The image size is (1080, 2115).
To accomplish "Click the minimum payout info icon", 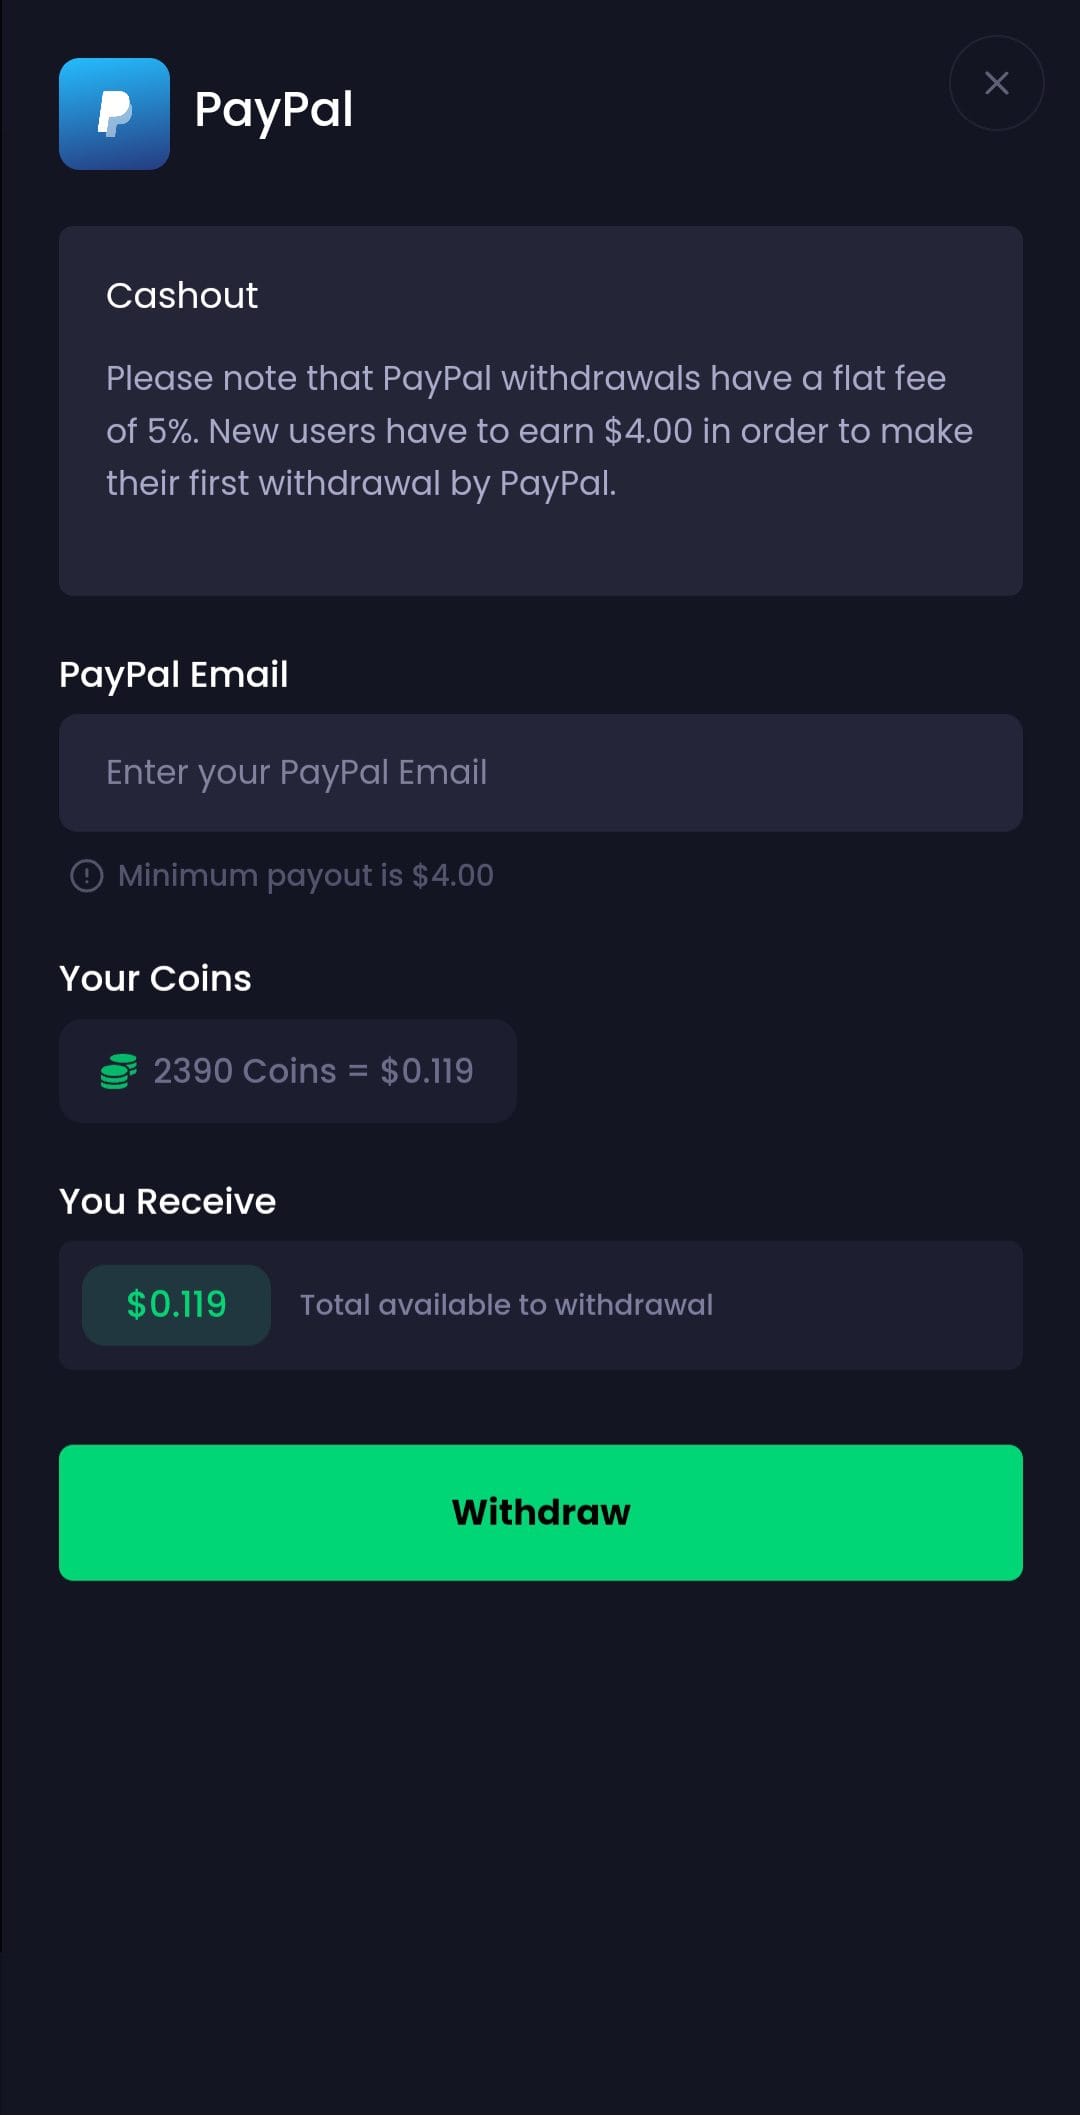I will point(86,876).
